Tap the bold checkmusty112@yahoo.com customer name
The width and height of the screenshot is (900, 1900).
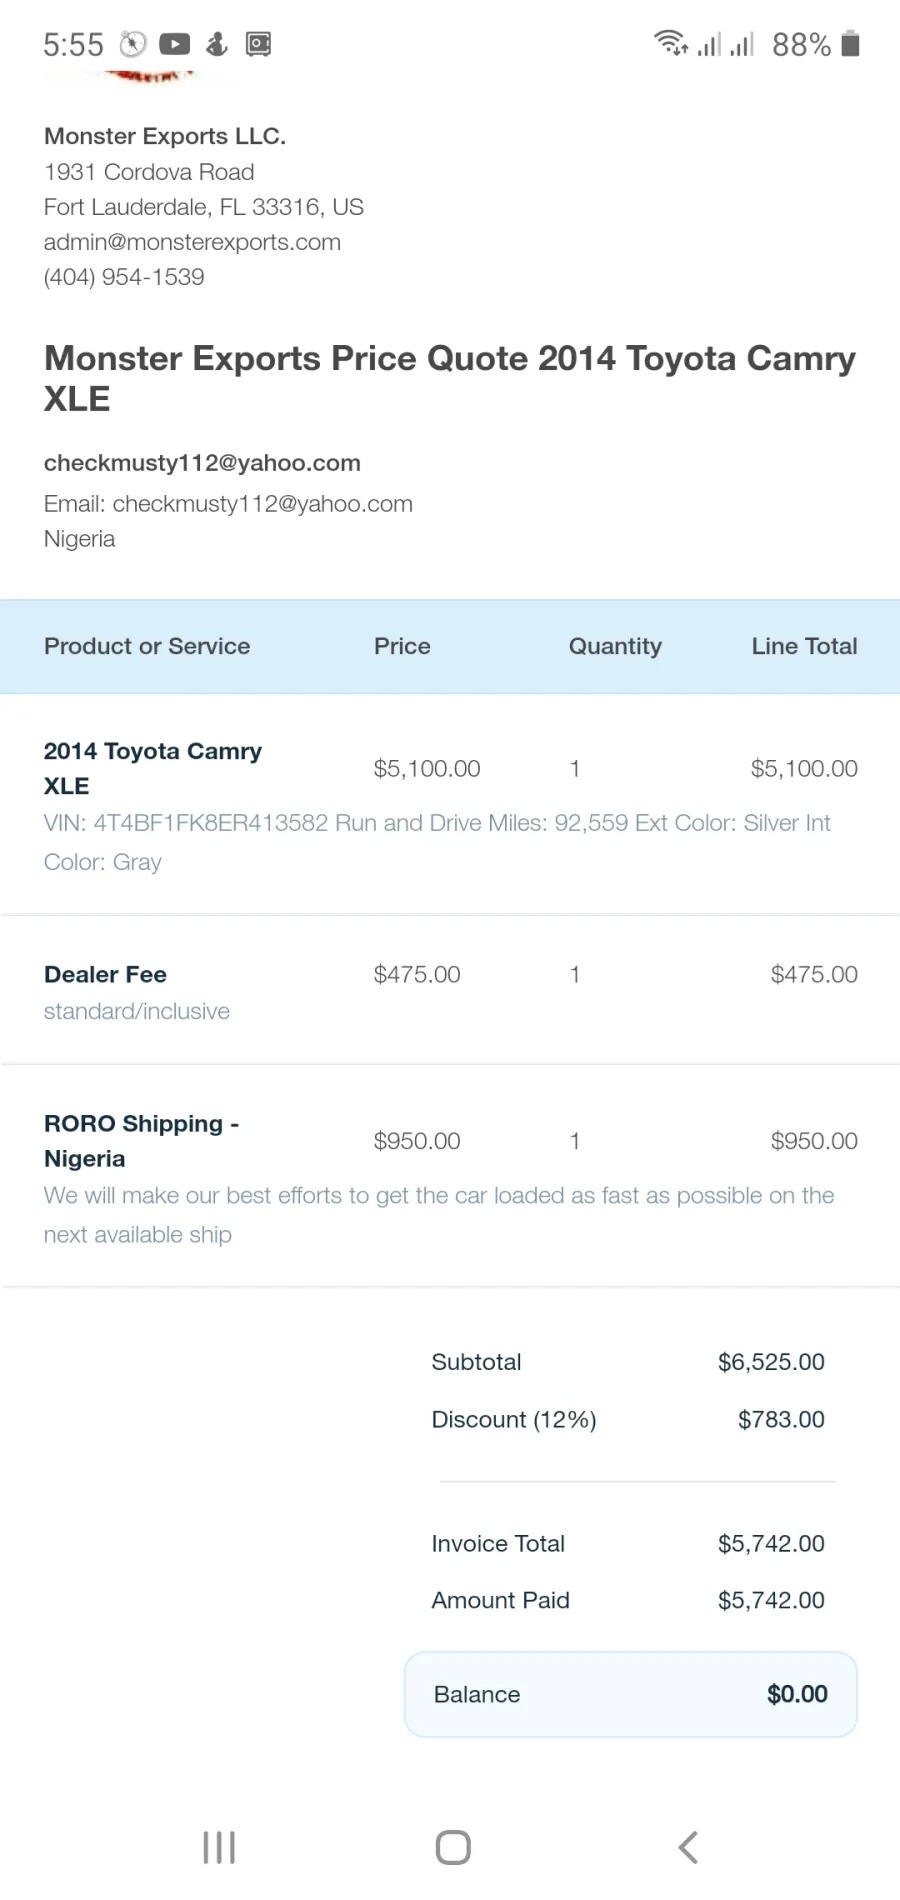tap(202, 463)
